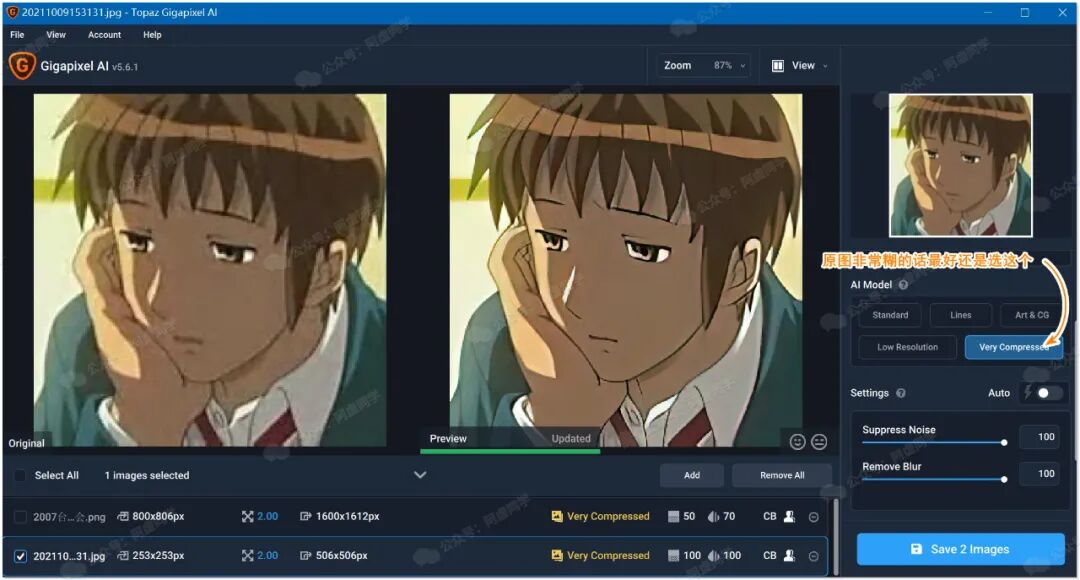The image size is (1080, 580).
Task: Click the scale icon in 202110 jpg row
Action: coord(247,555)
